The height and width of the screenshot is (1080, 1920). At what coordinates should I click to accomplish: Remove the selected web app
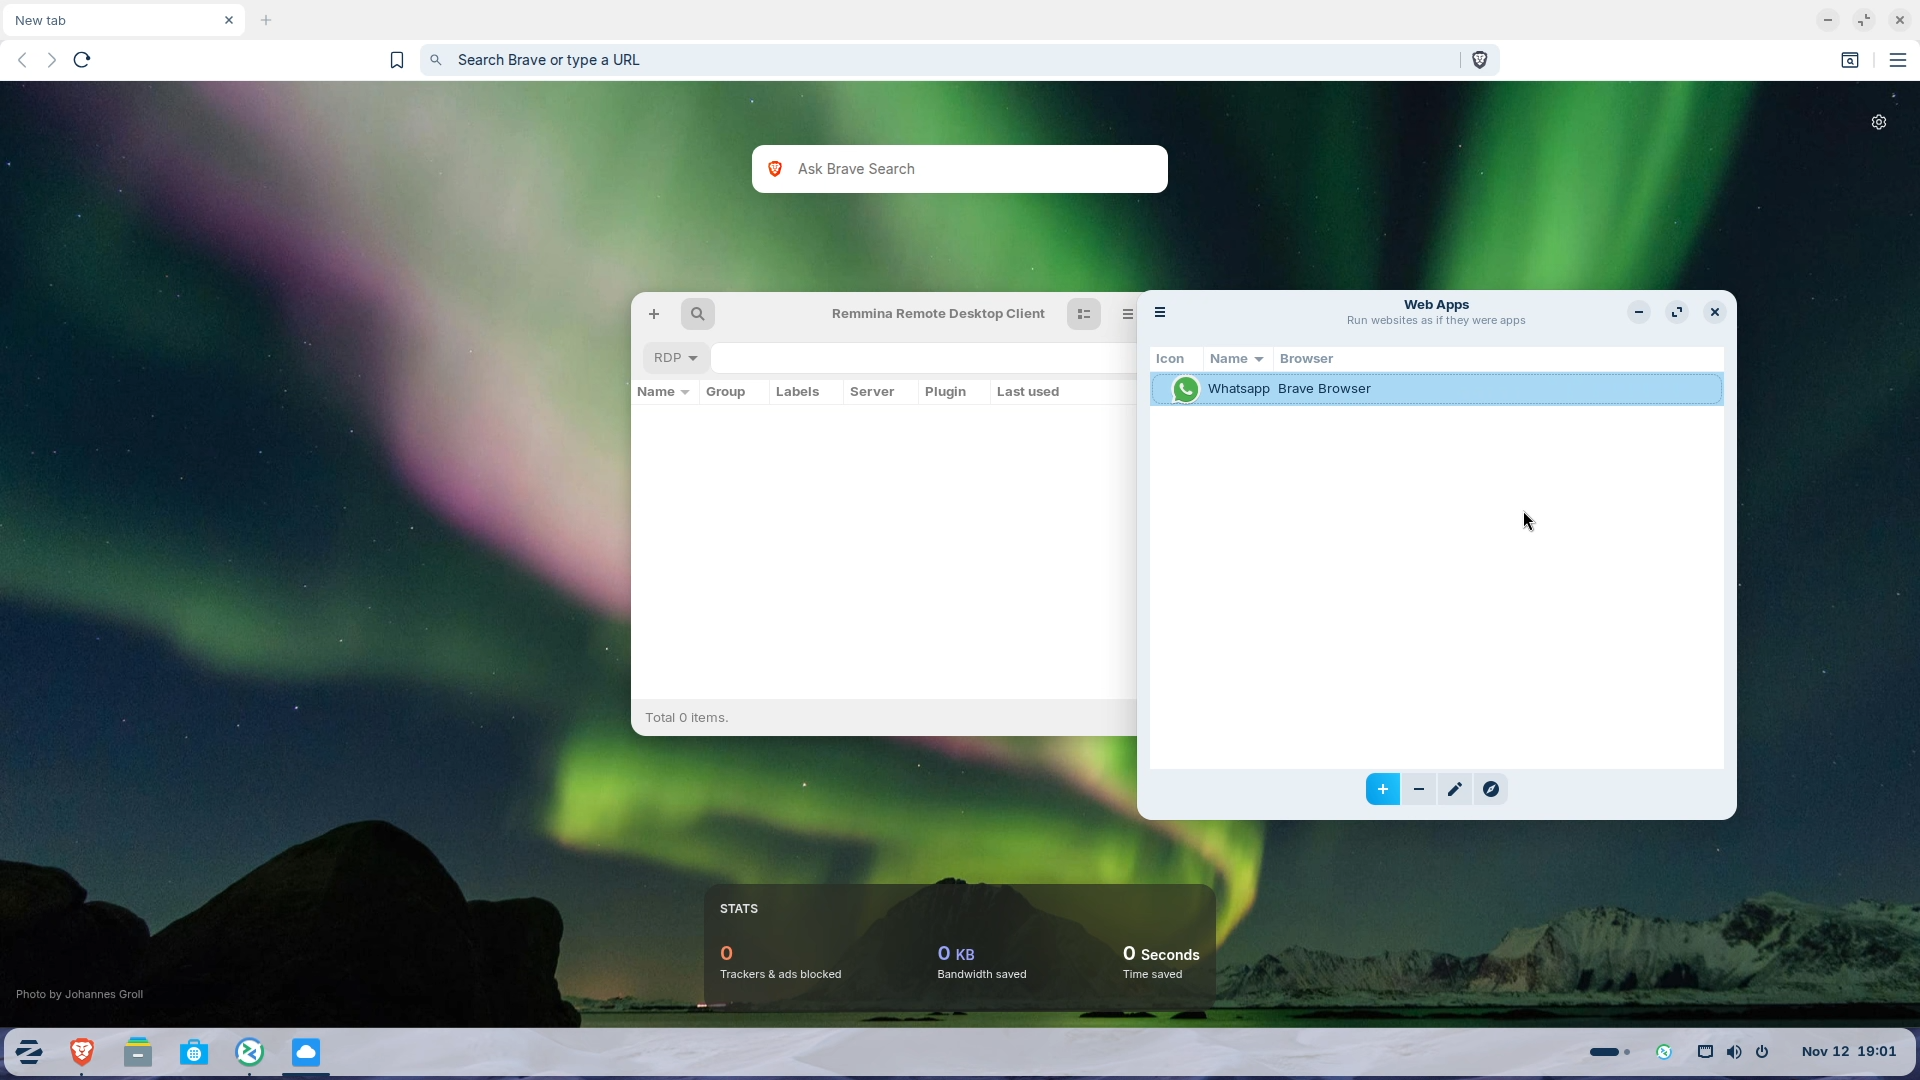(x=1419, y=789)
